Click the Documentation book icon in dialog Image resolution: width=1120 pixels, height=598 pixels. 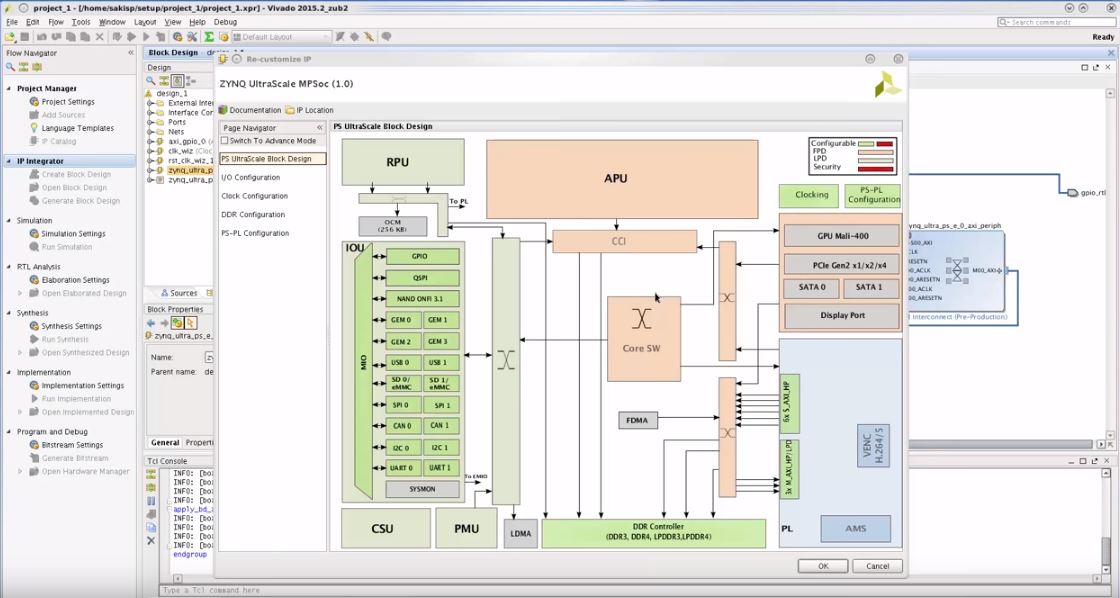click(x=223, y=110)
